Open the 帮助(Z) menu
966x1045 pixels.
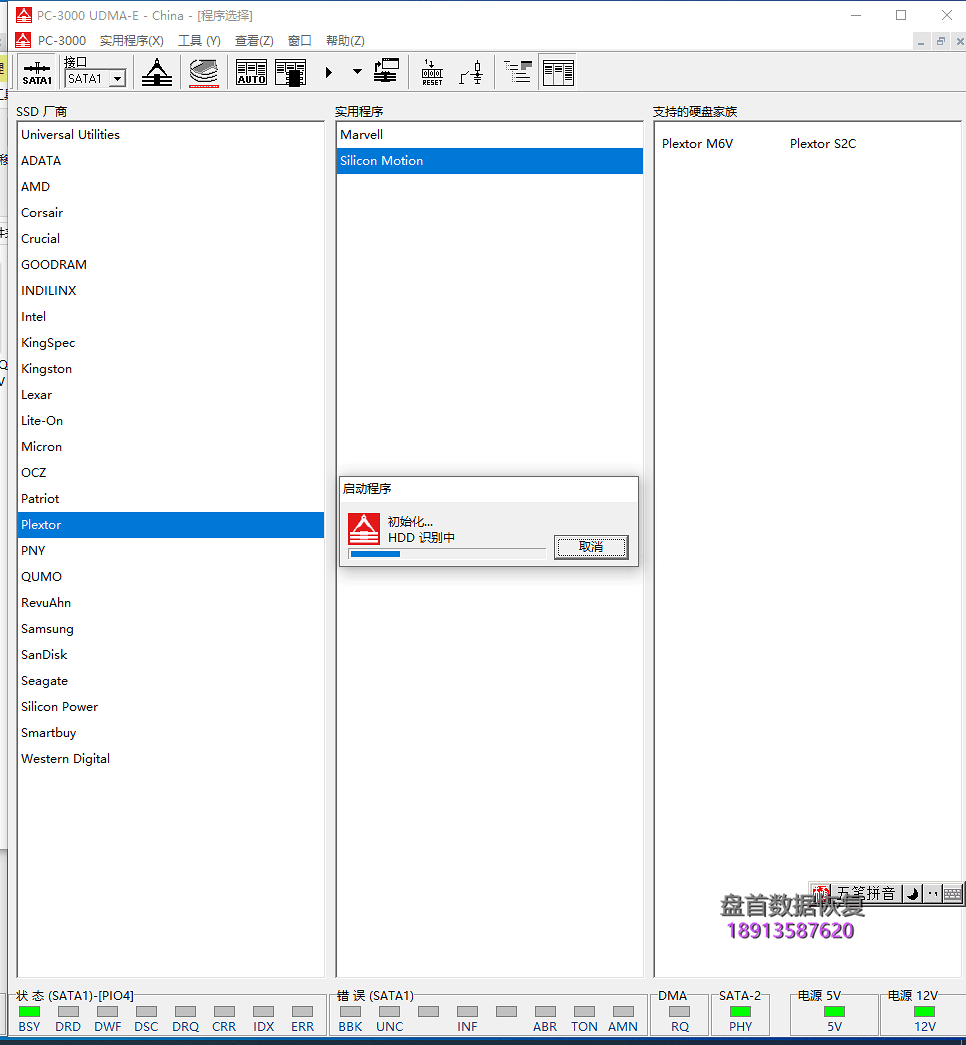(345, 41)
